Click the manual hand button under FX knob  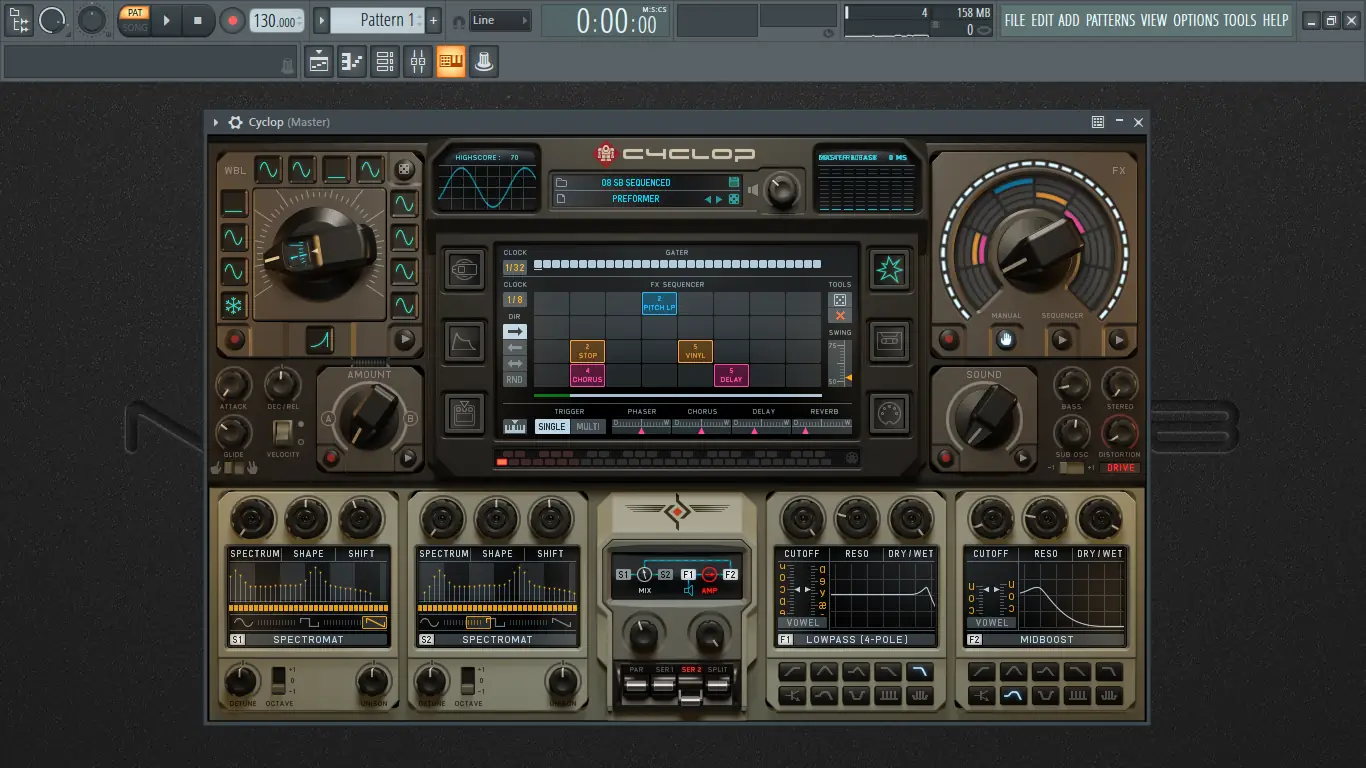[x=1005, y=340]
